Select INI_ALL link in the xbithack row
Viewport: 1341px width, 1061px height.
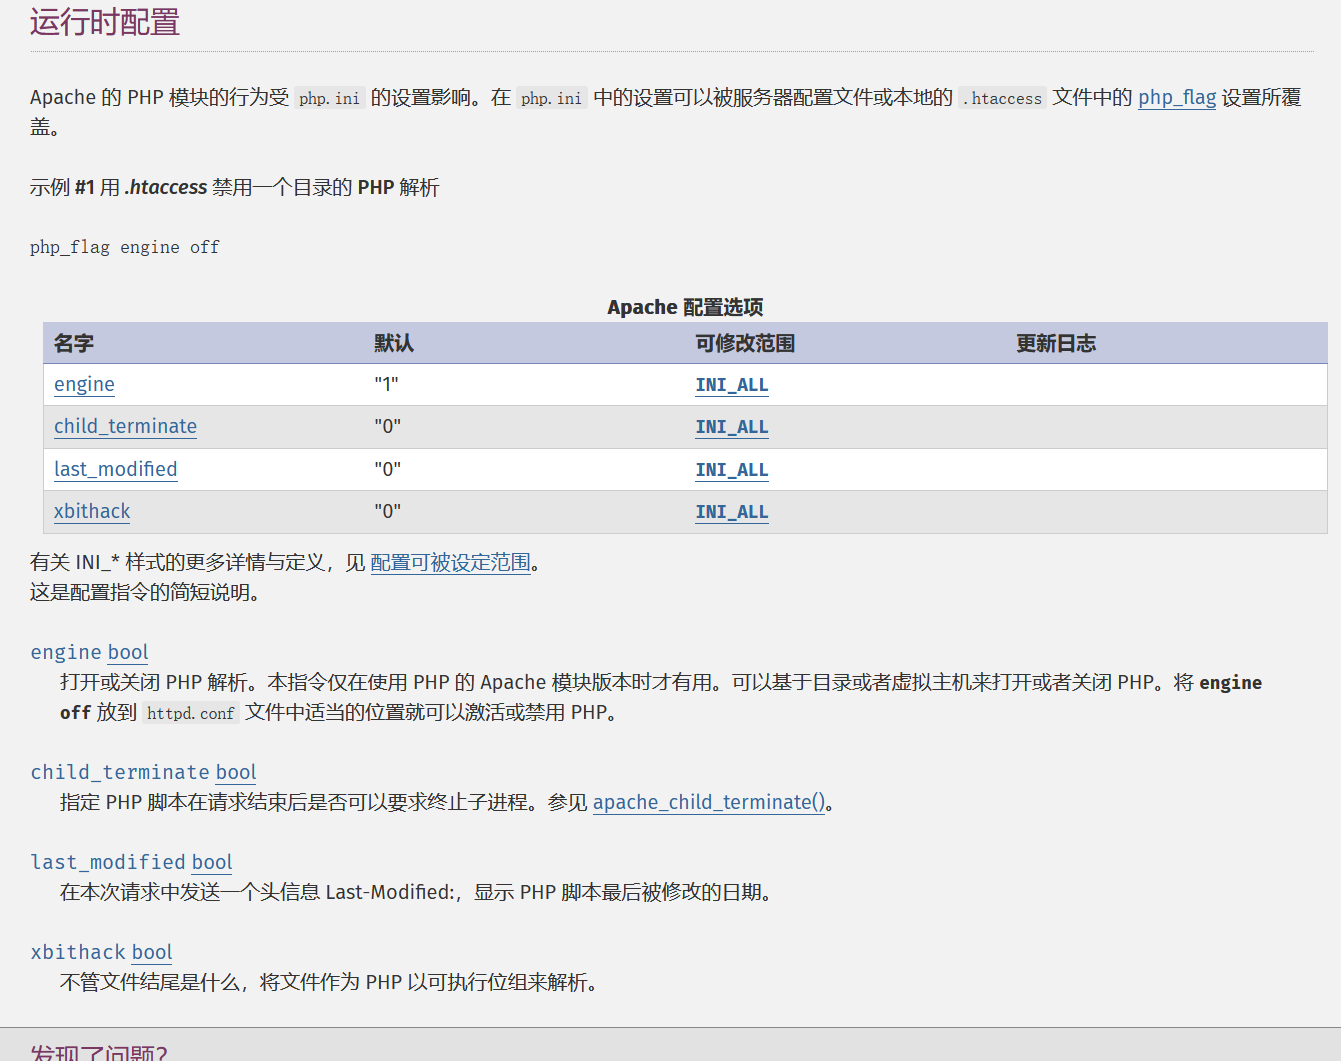point(731,512)
